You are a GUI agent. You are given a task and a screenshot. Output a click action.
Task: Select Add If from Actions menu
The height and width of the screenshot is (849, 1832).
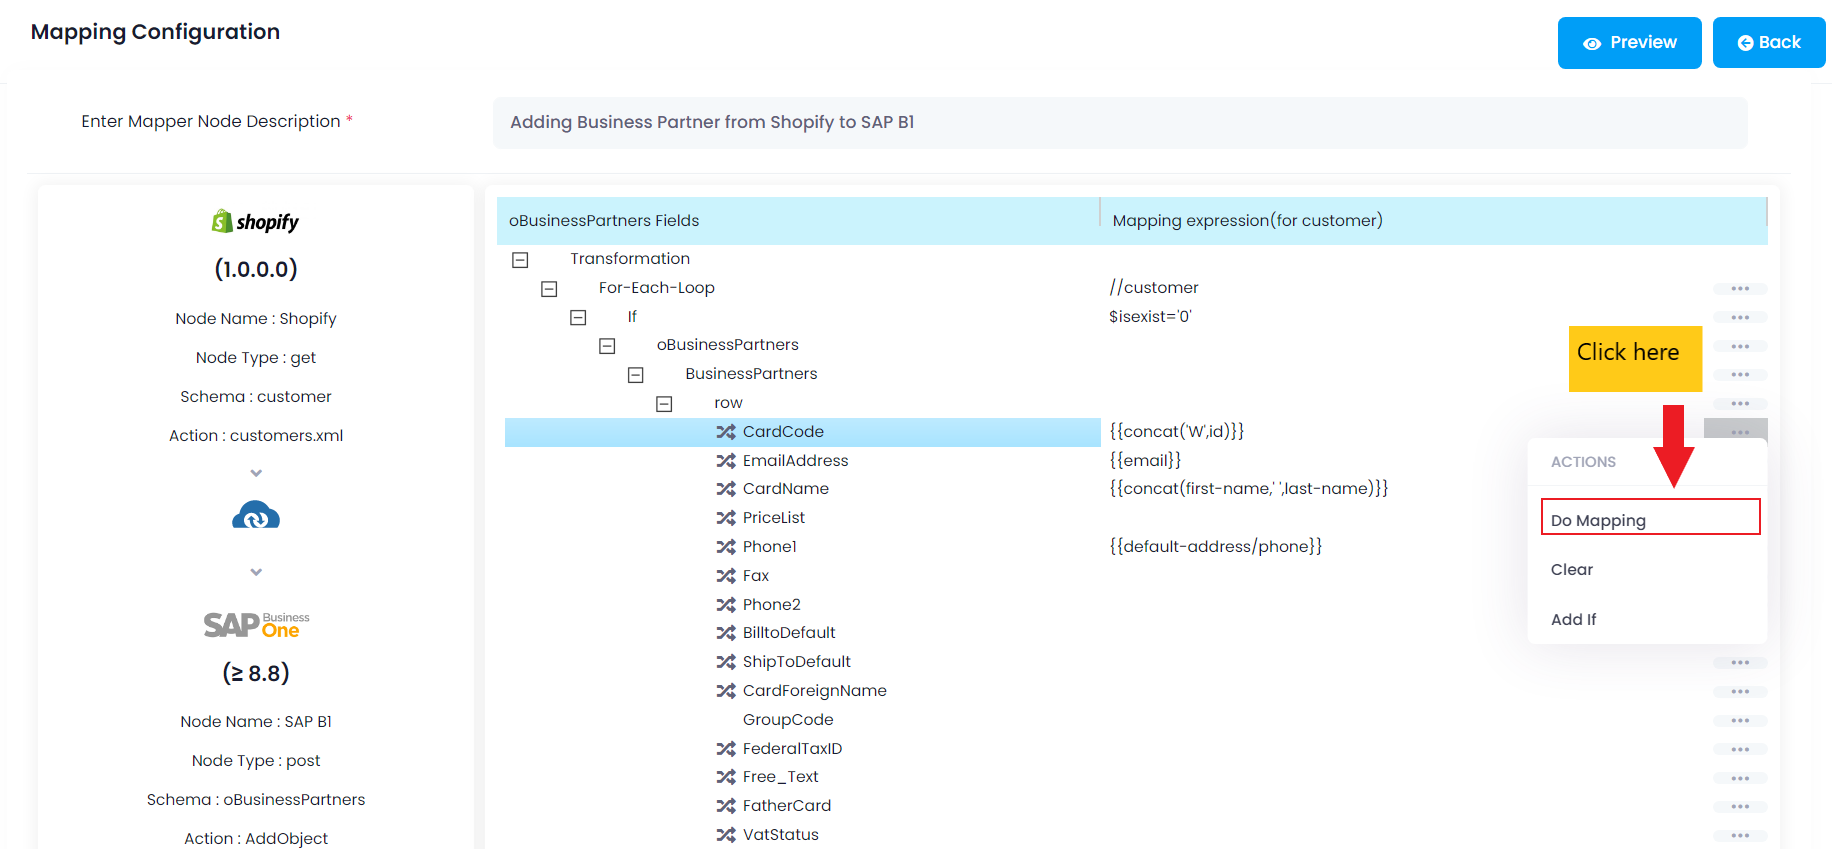(x=1573, y=620)
